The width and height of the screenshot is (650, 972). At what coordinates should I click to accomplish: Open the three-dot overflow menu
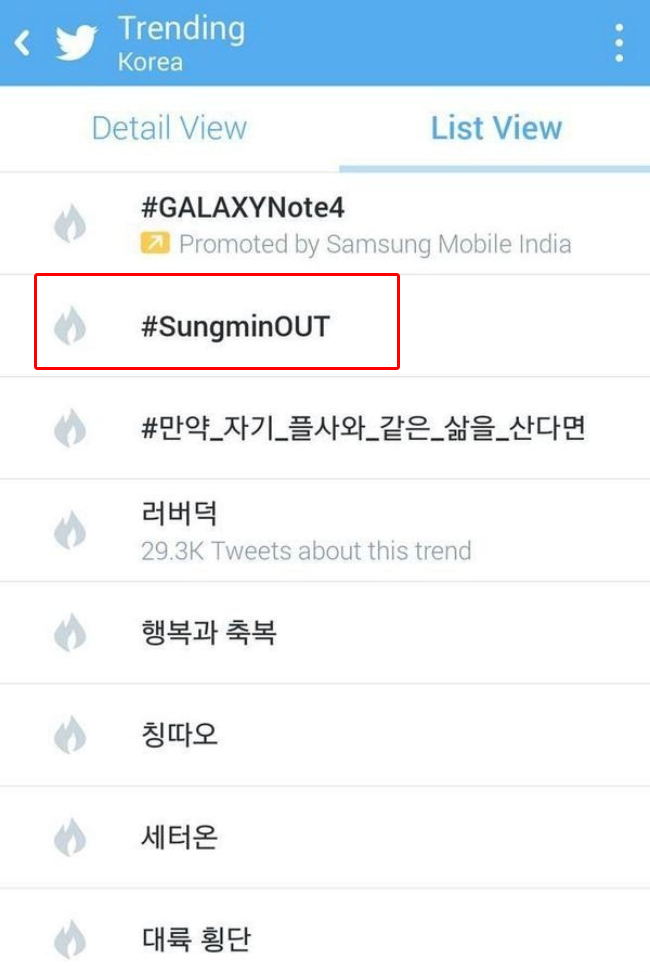point(619,43)
